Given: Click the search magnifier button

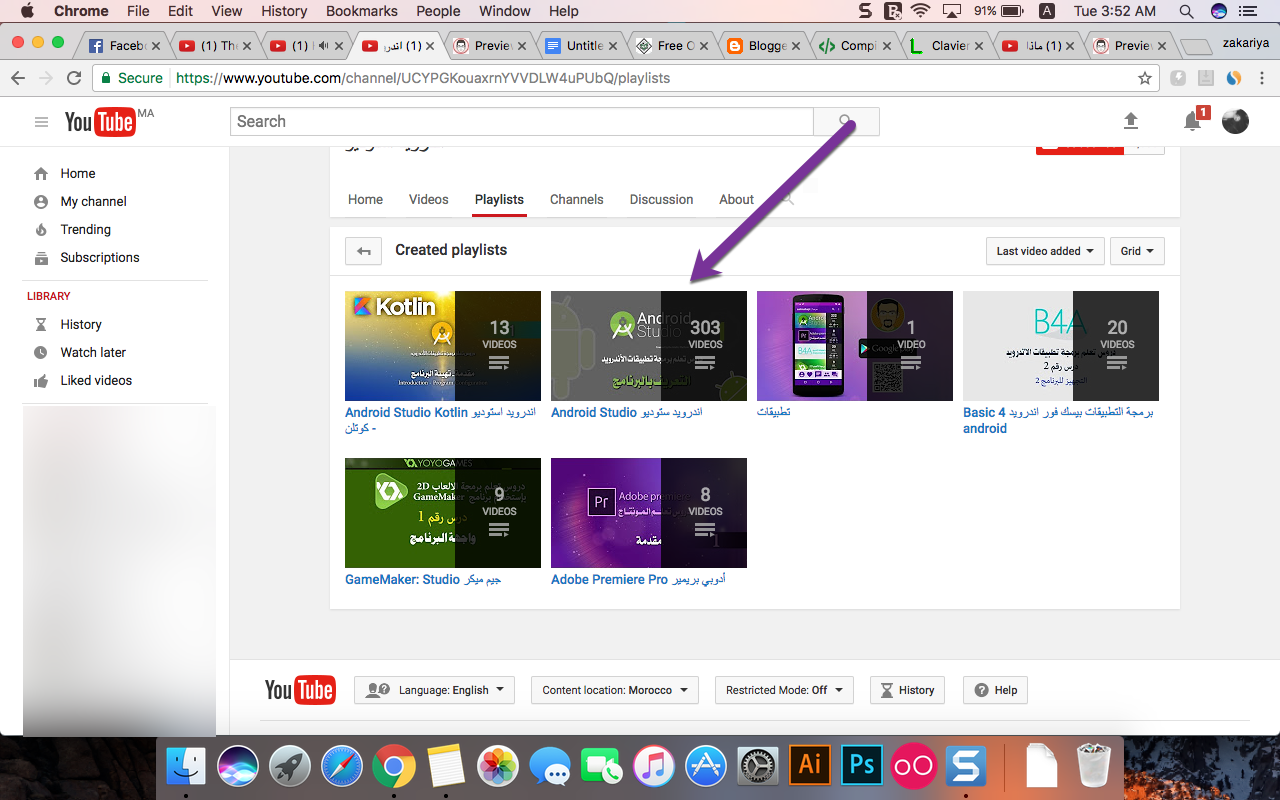Looking at the screenshot, I should pos(846,122).
